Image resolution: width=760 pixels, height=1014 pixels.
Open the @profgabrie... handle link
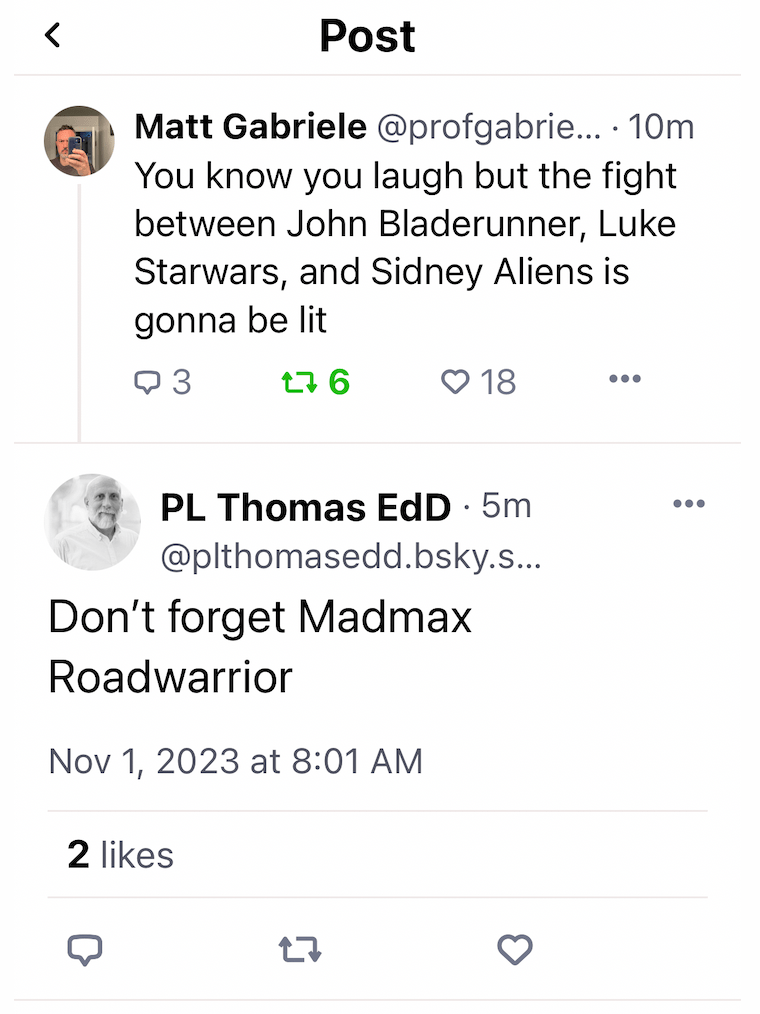[x=489, y=127]
